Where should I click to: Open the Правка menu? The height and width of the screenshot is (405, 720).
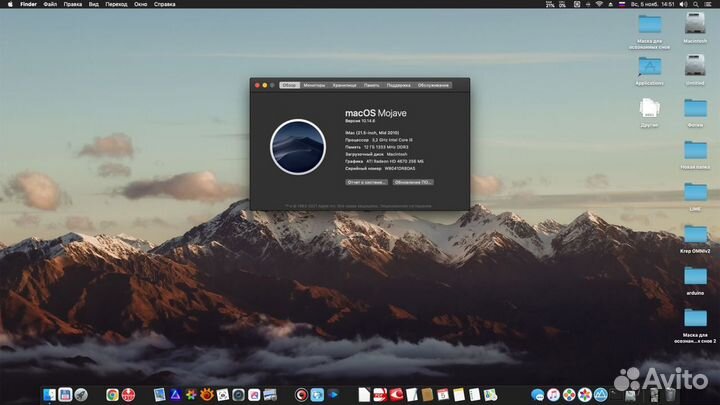click(73, 4)
